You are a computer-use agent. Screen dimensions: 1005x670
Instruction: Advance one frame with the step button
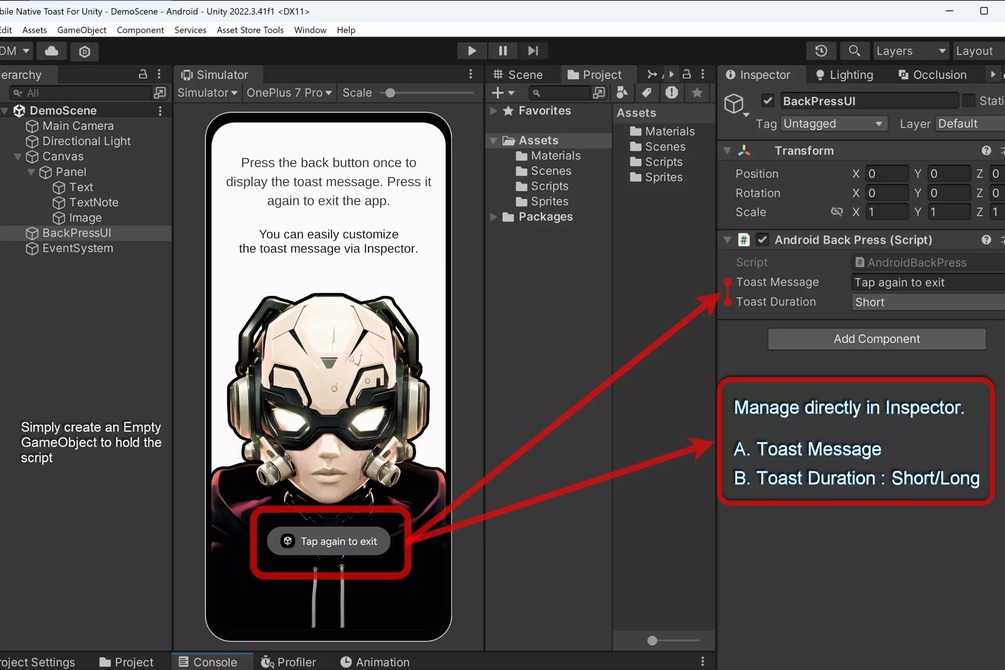(x=533, y=51)
